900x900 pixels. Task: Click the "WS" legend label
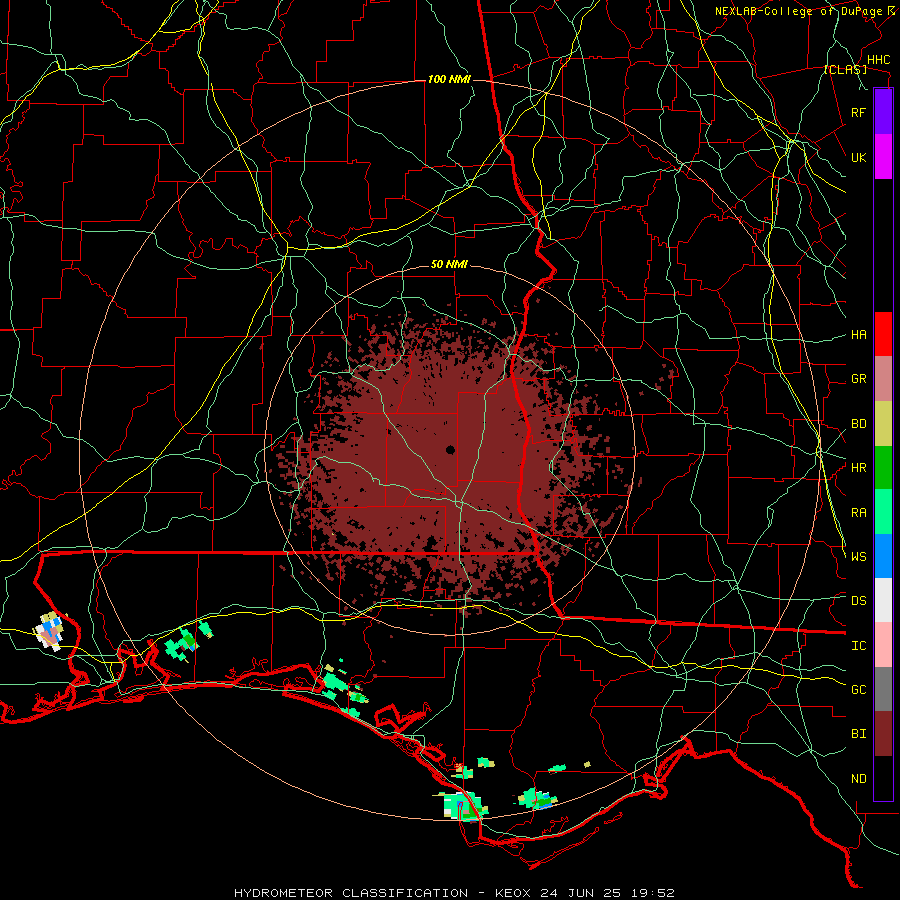pos(859,557)
